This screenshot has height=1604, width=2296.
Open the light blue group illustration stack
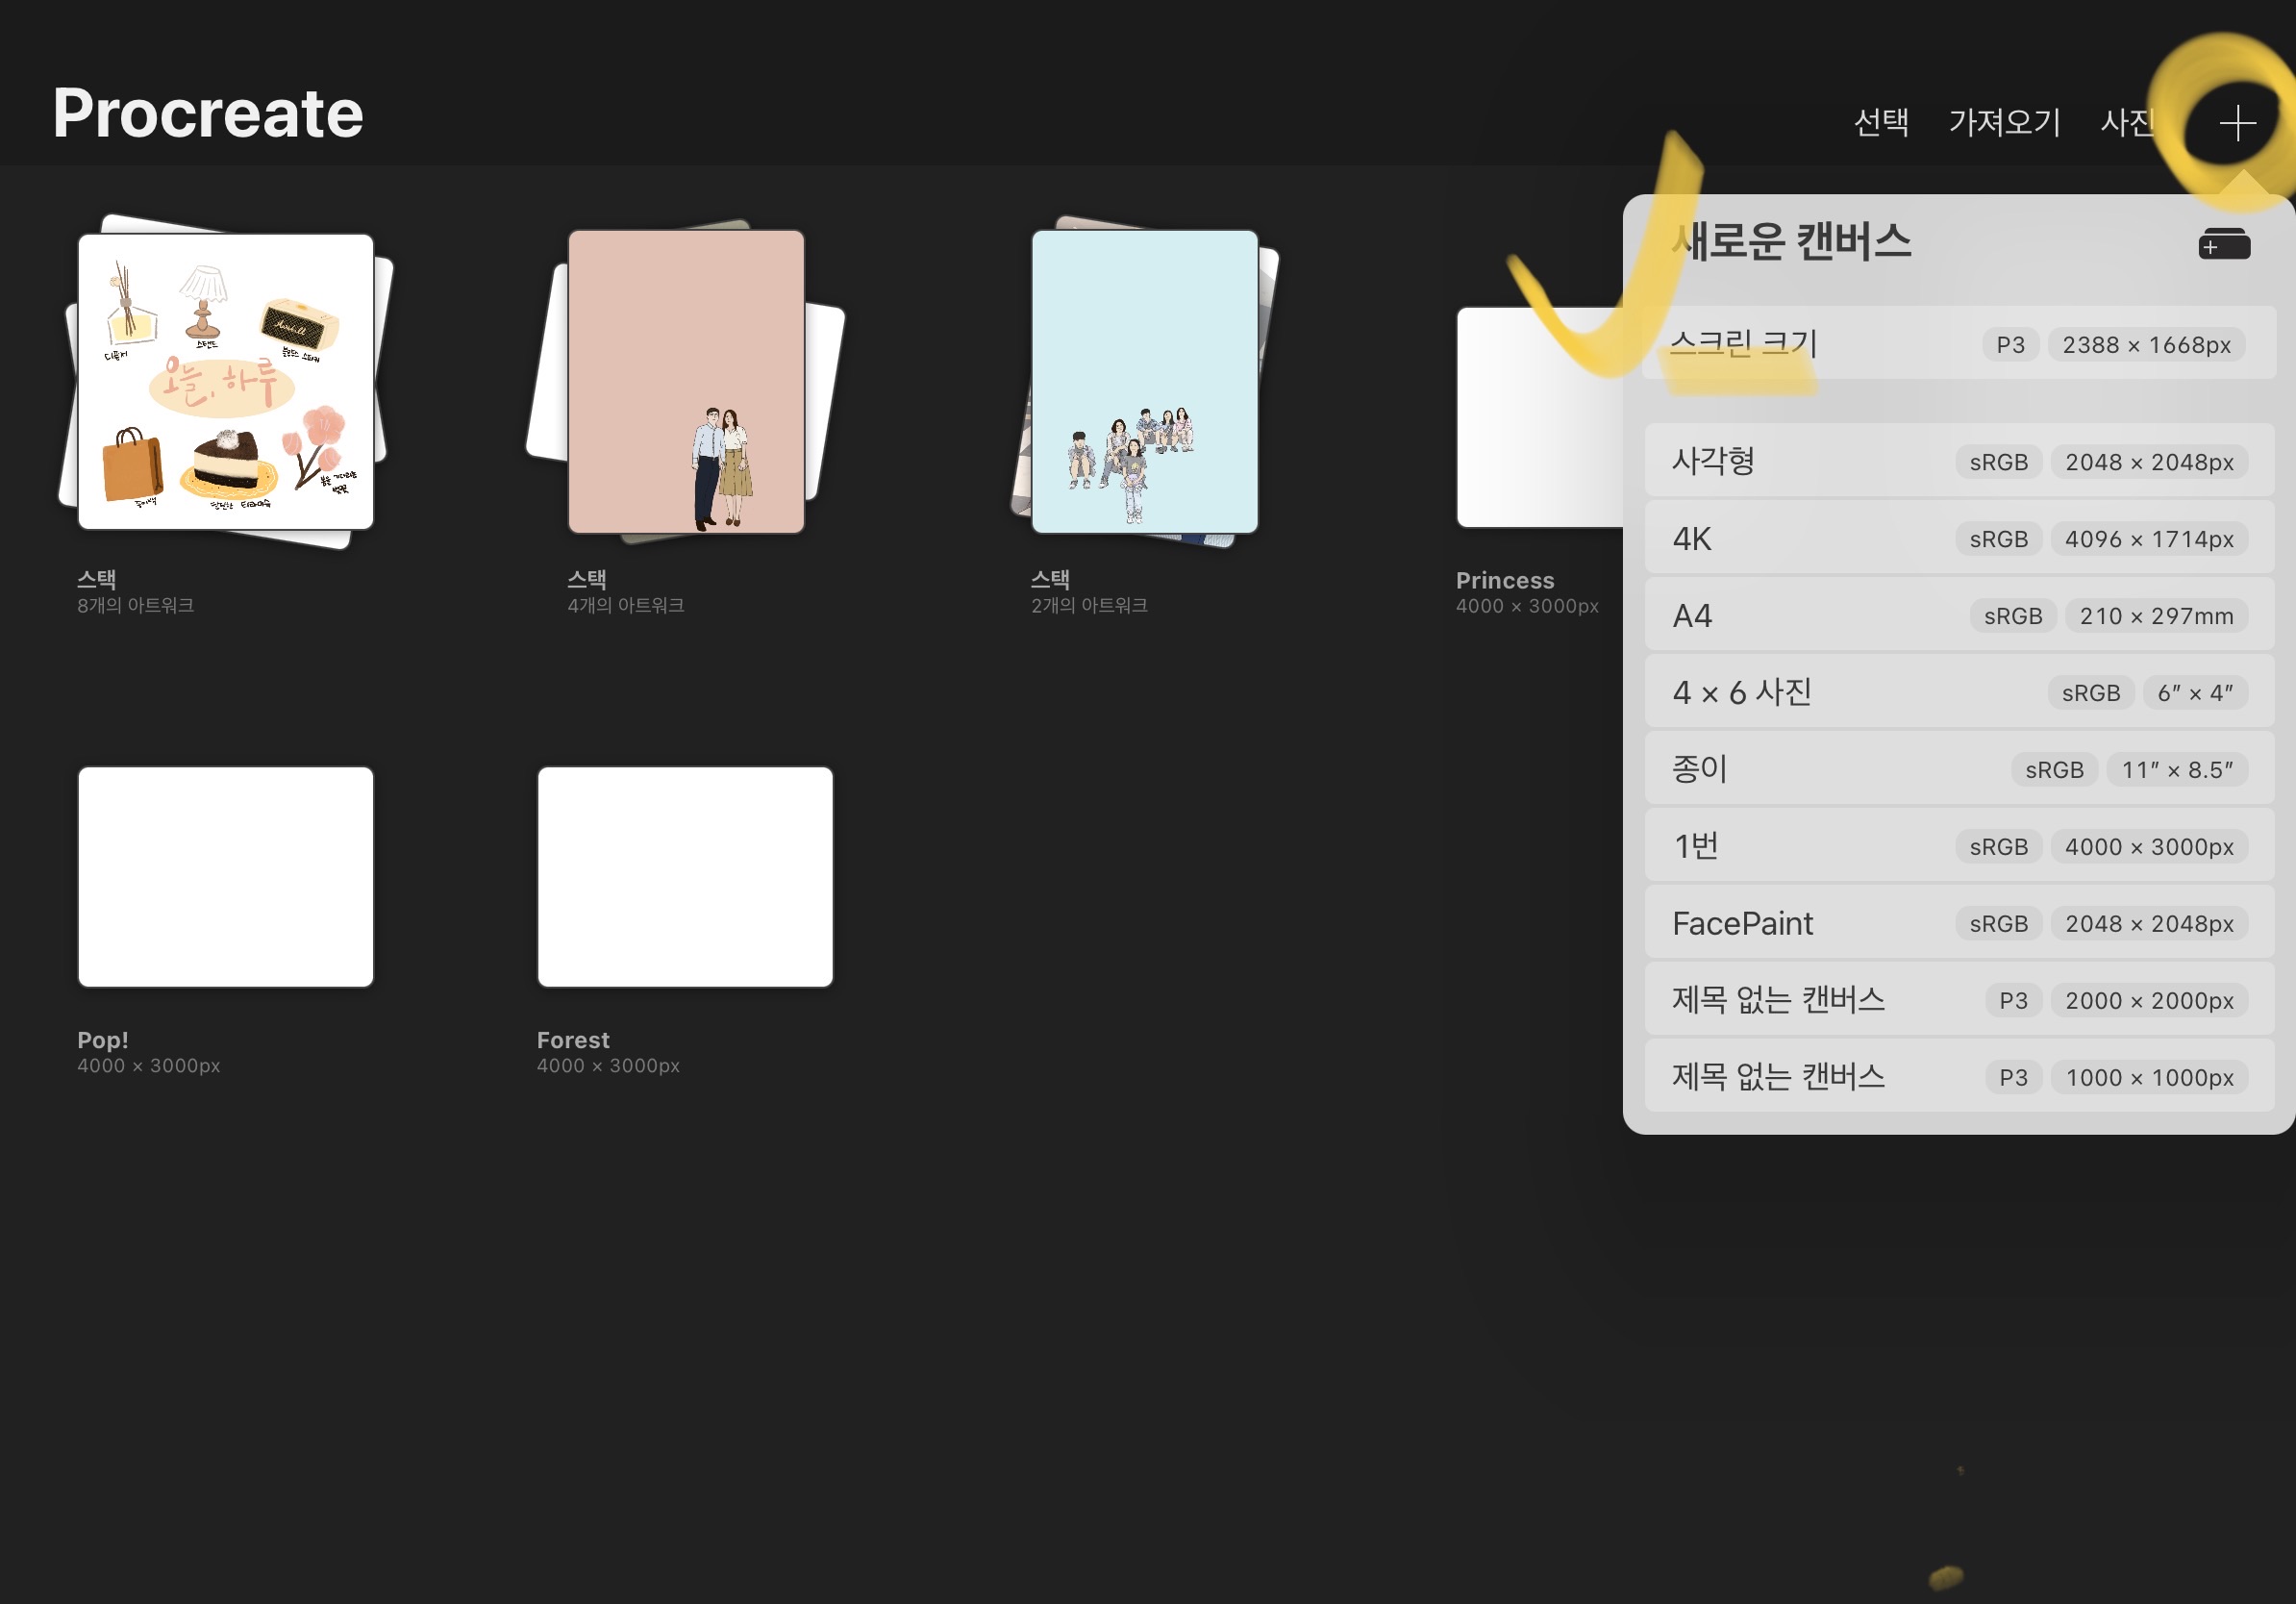click(1144, 382)
